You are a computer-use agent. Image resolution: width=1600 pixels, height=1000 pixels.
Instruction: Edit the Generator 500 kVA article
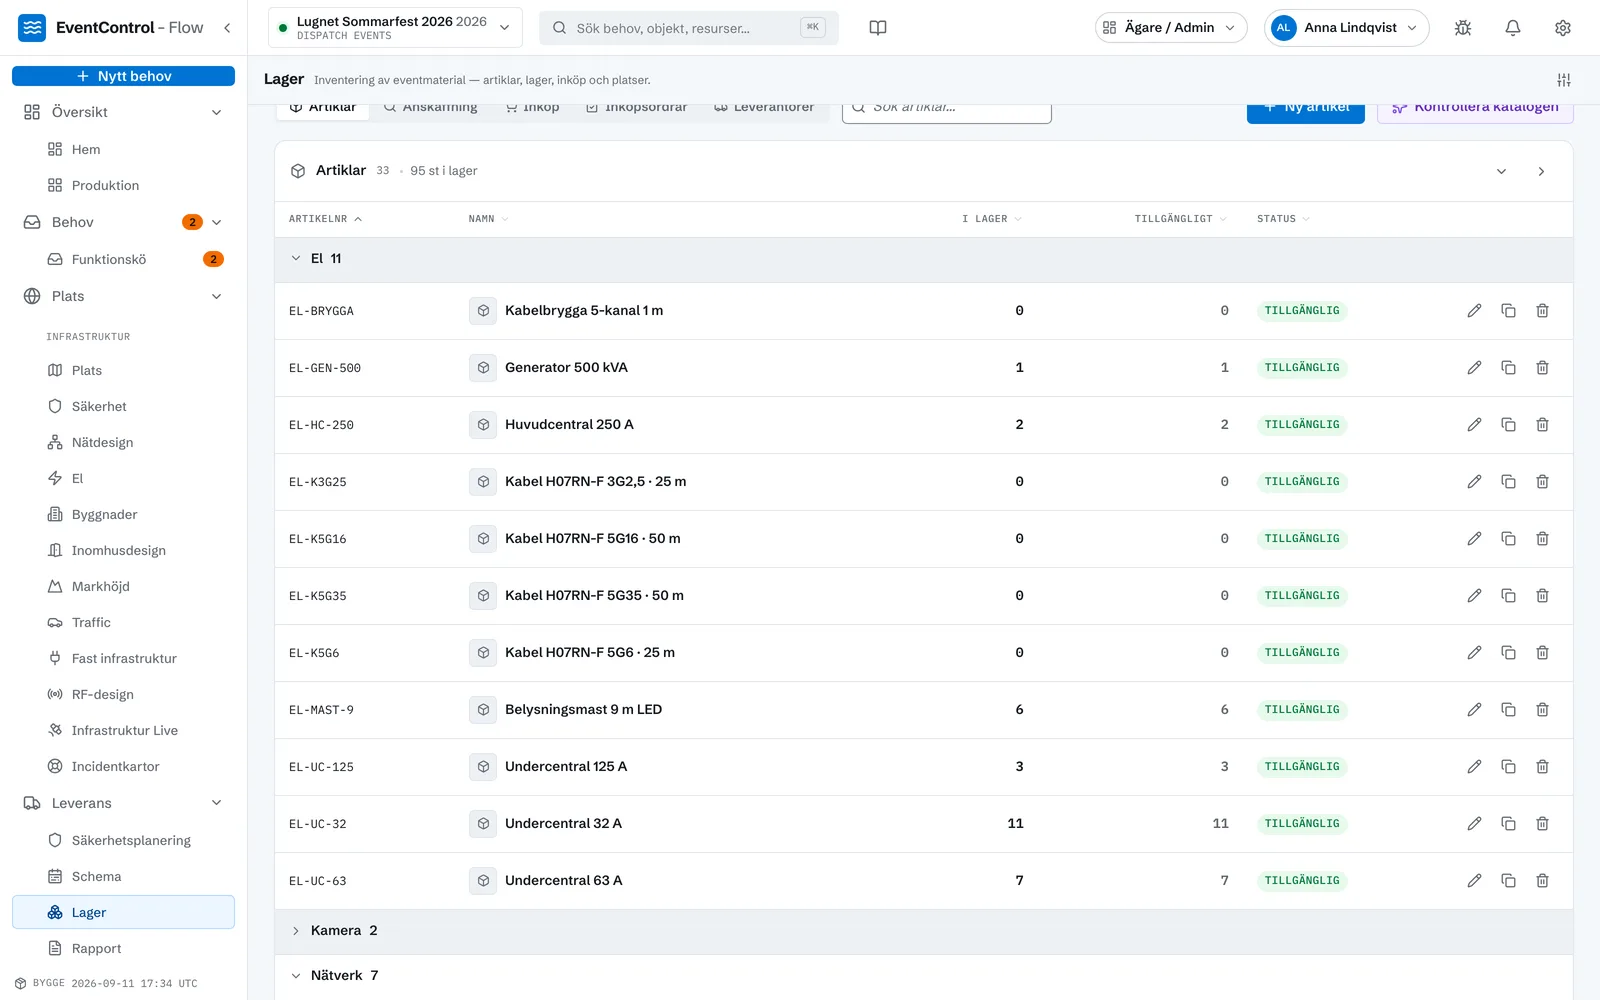point(1474,368)
